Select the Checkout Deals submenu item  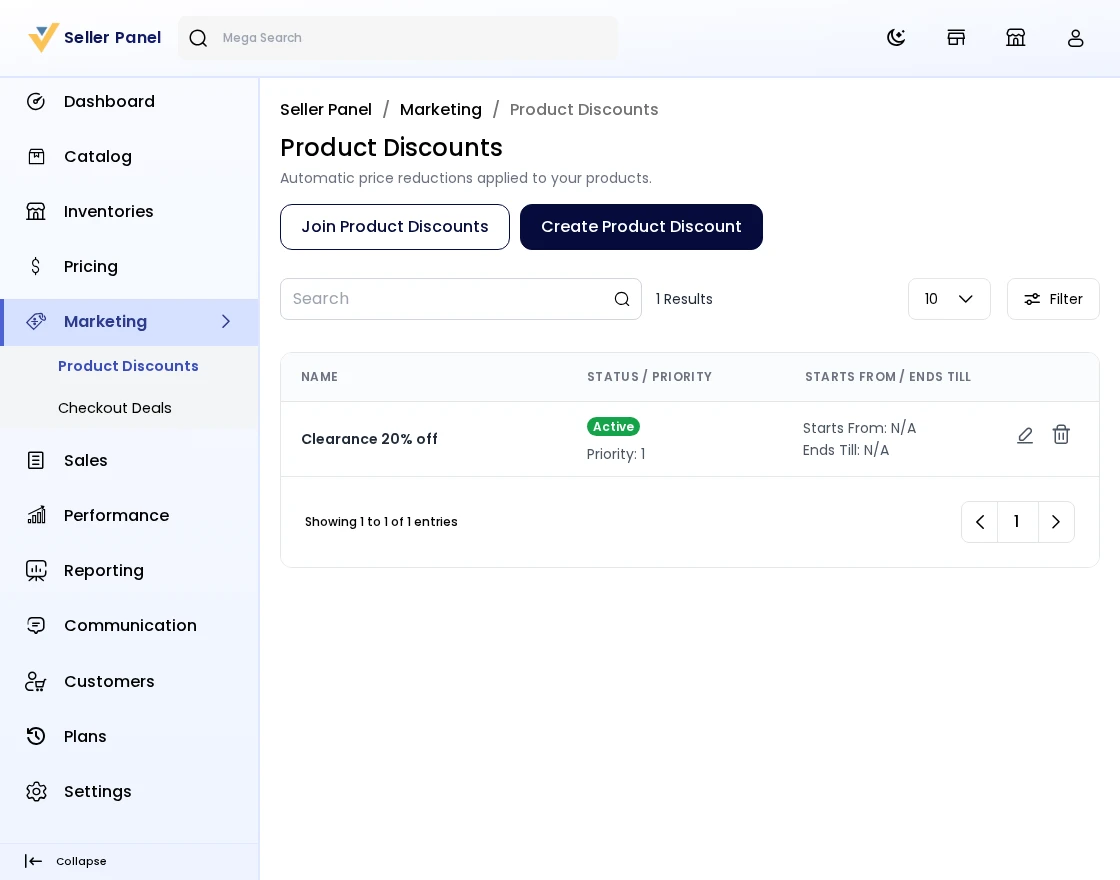(x=114, y=408)
